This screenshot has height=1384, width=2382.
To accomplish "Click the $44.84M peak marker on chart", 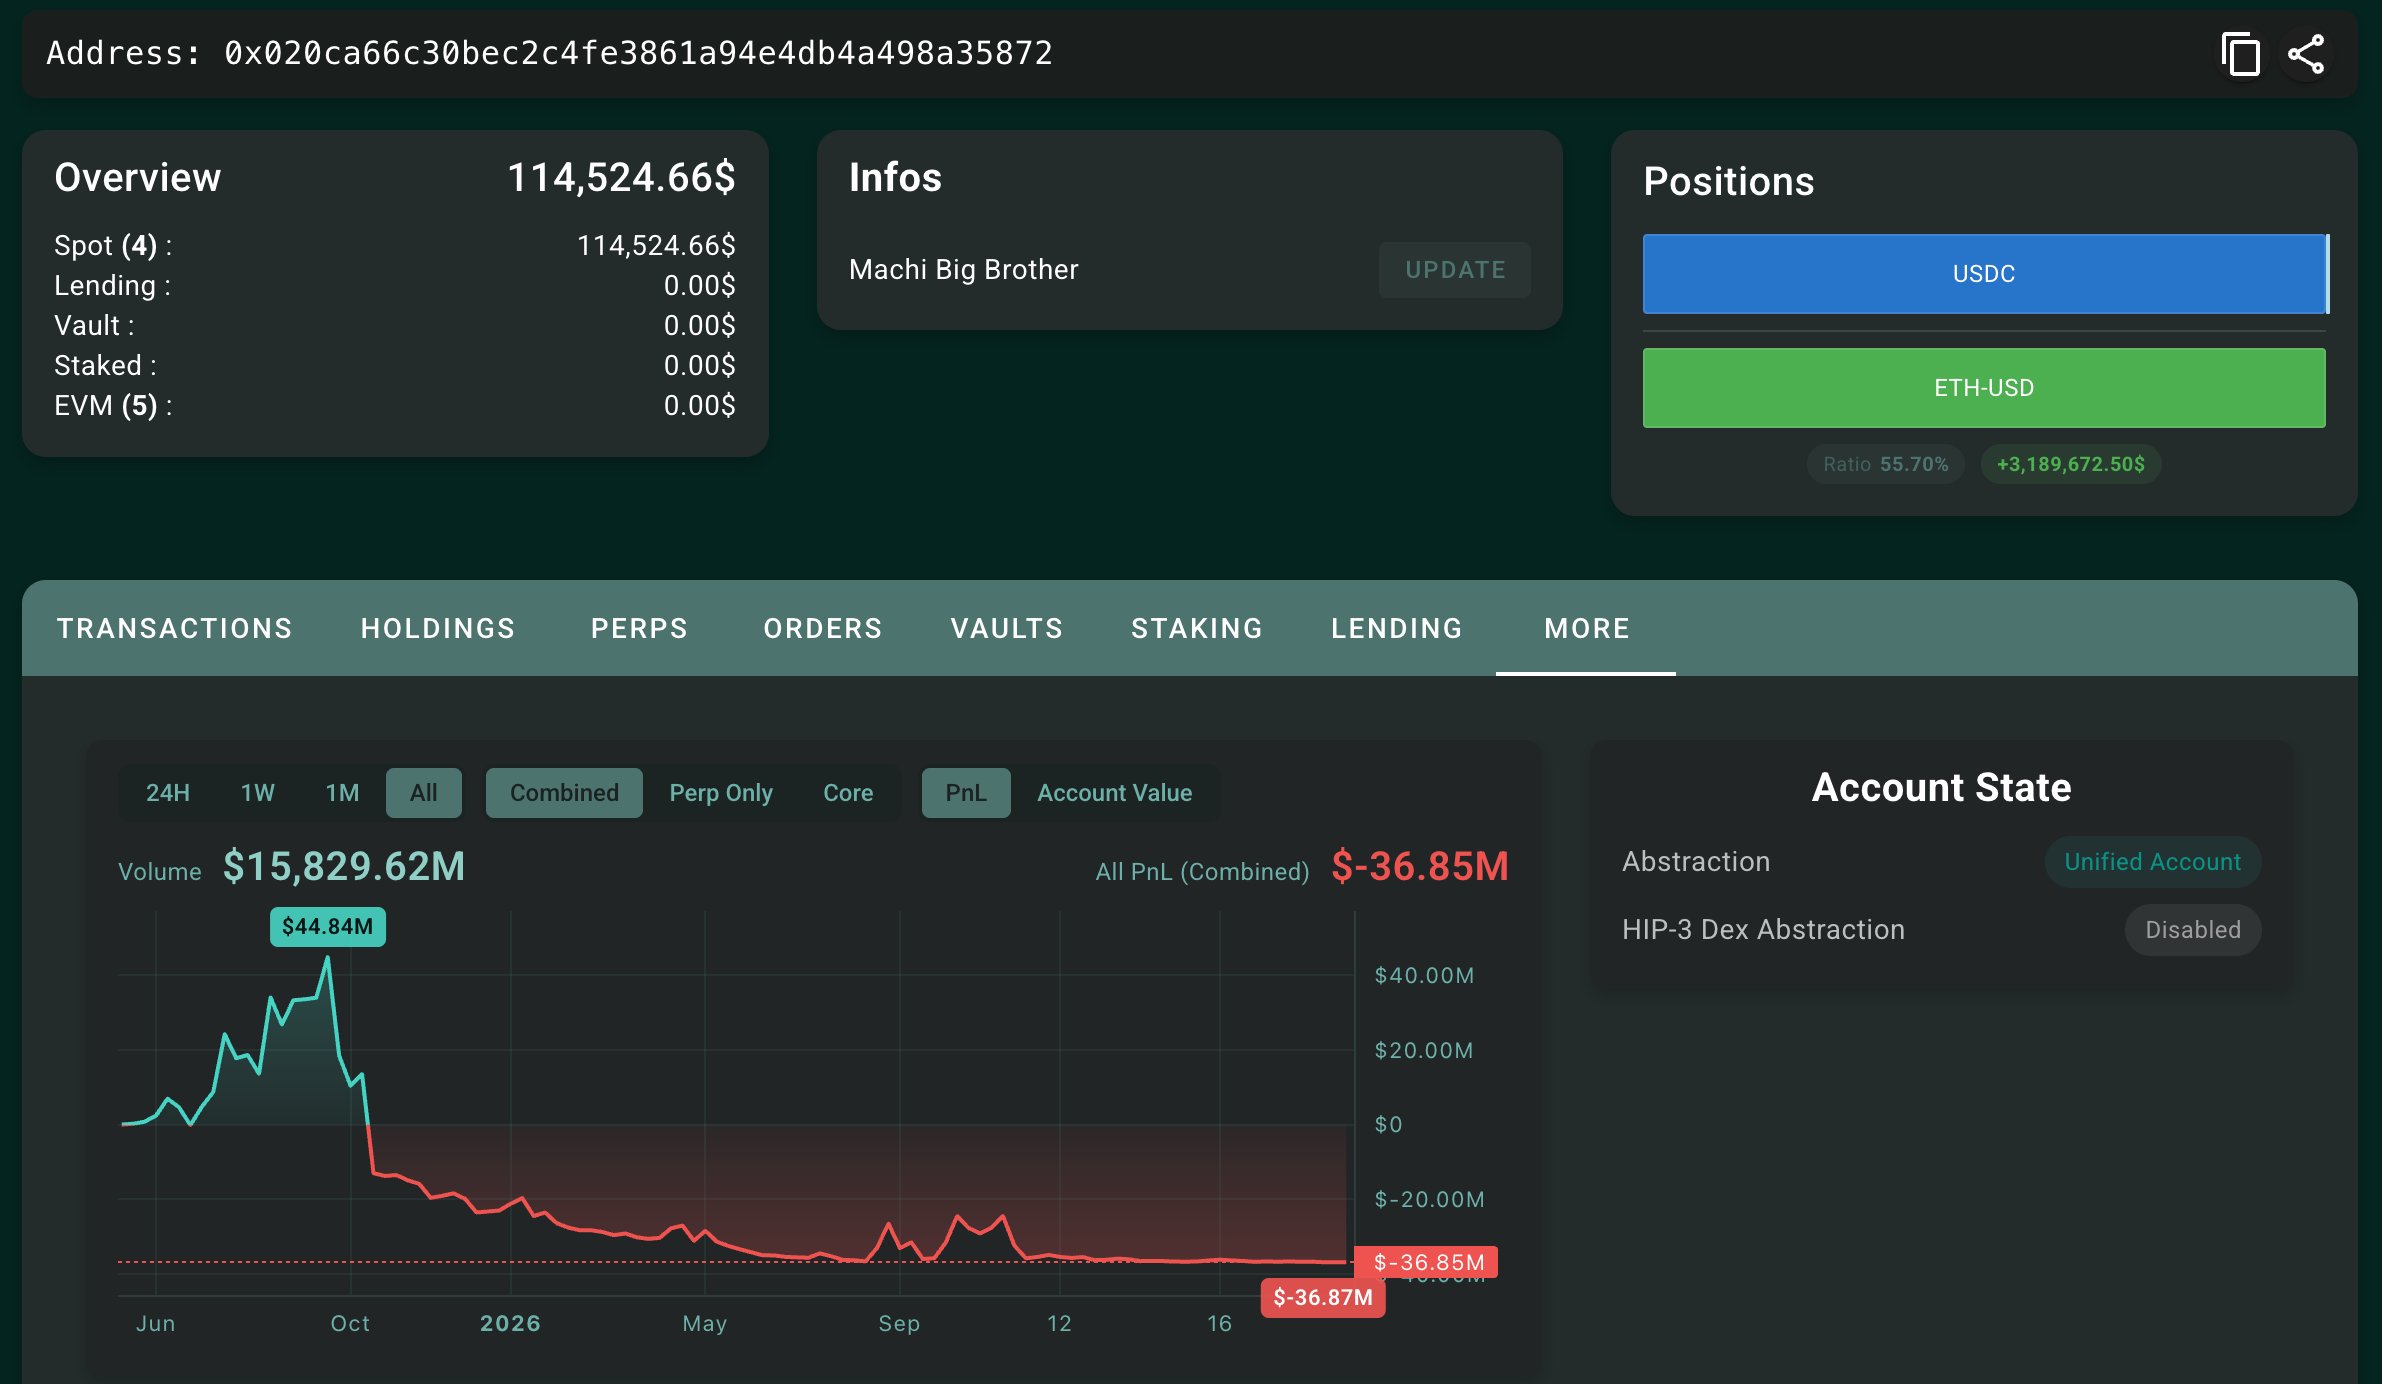I will 327,927.
